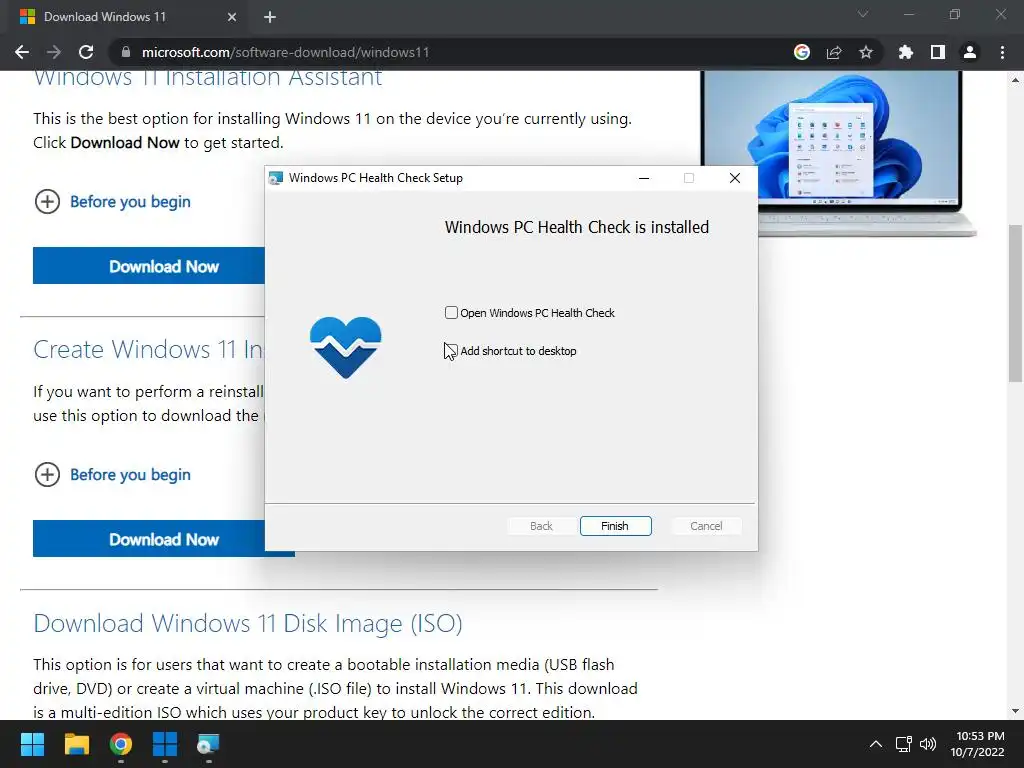Reload the page with refresh icon
The height and width of the screenshot is (768, 1024).
tap(86, 52)
